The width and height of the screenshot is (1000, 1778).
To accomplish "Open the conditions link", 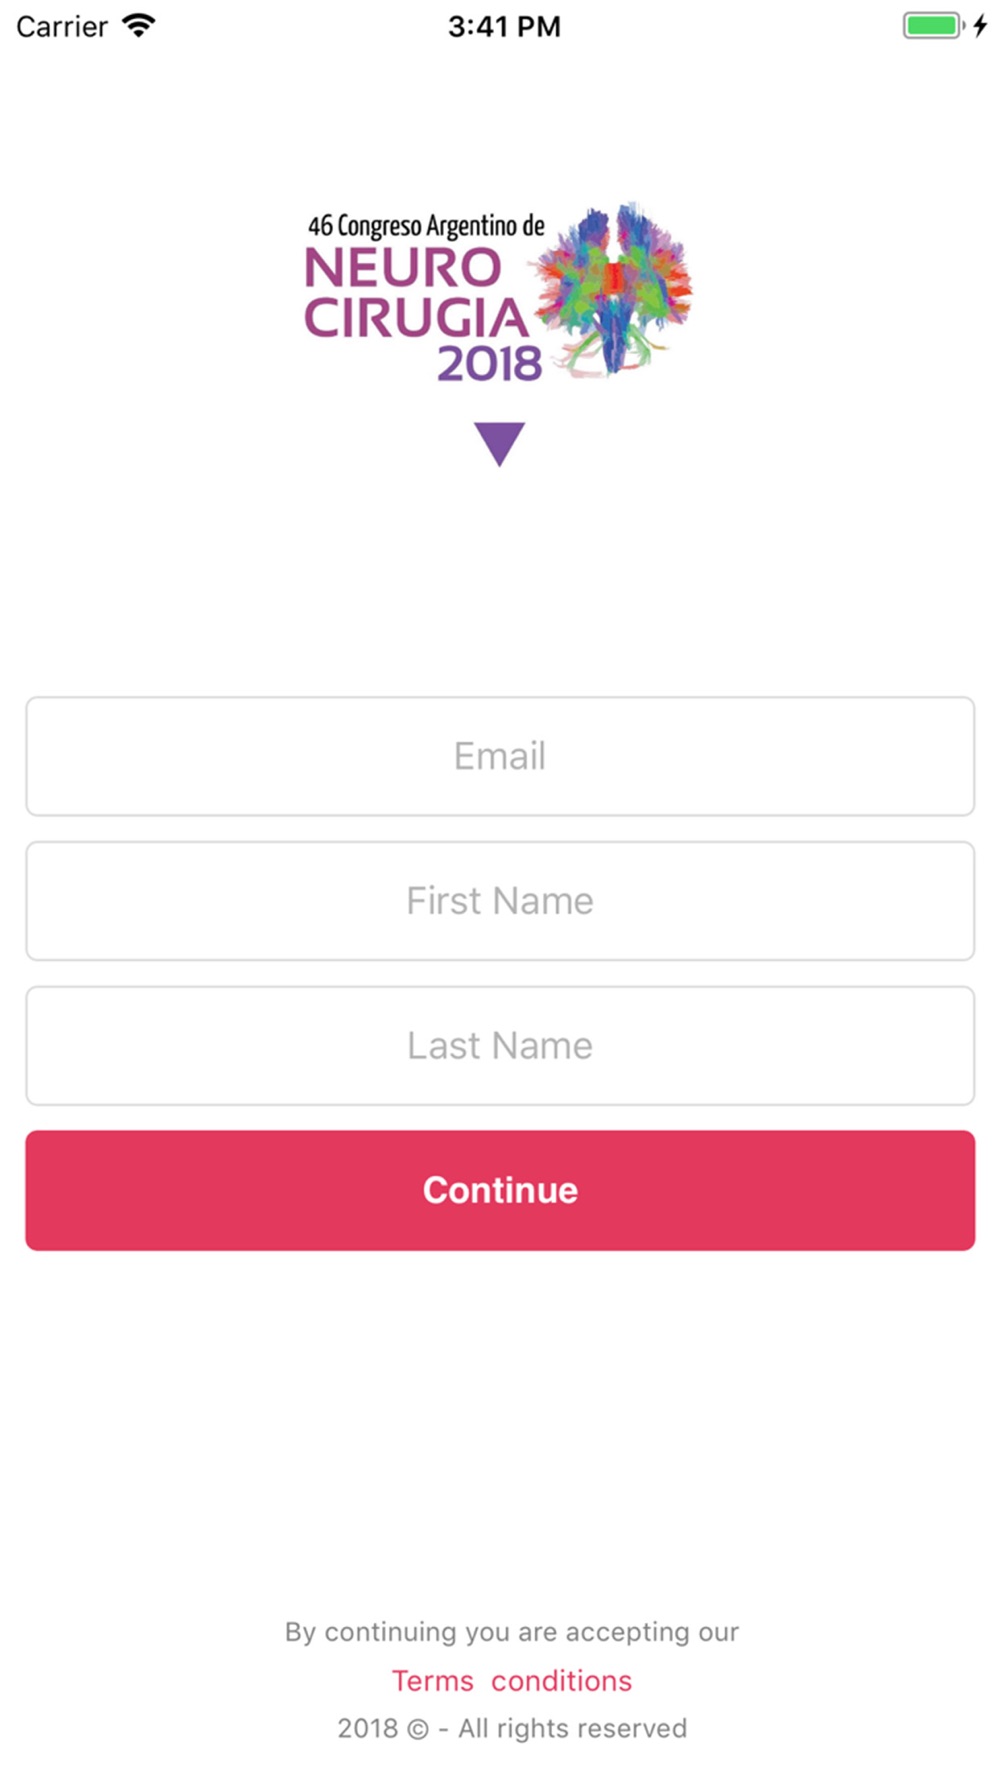I will (562, 1681).
